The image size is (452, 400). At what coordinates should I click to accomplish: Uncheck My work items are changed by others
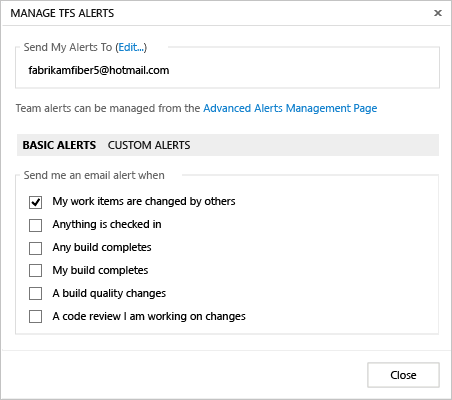point(35,202)
